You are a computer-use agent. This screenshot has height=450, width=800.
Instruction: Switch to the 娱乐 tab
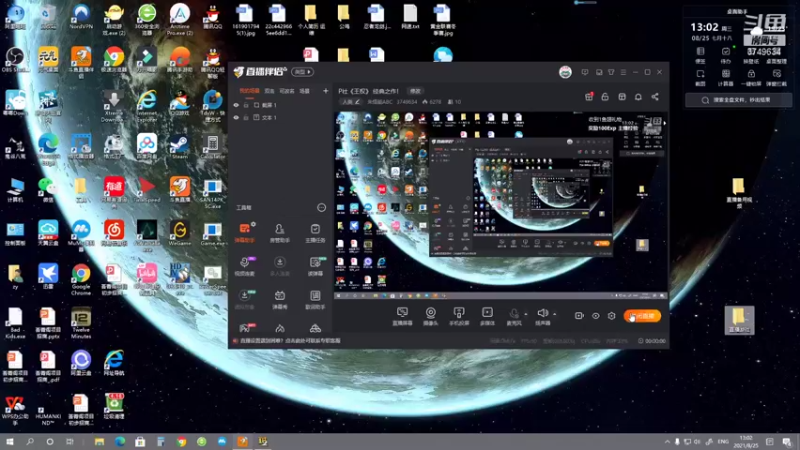pos(269,91)
